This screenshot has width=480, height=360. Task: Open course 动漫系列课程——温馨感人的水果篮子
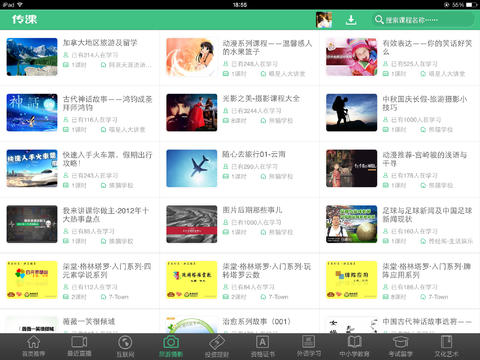[x=267, y=47]
